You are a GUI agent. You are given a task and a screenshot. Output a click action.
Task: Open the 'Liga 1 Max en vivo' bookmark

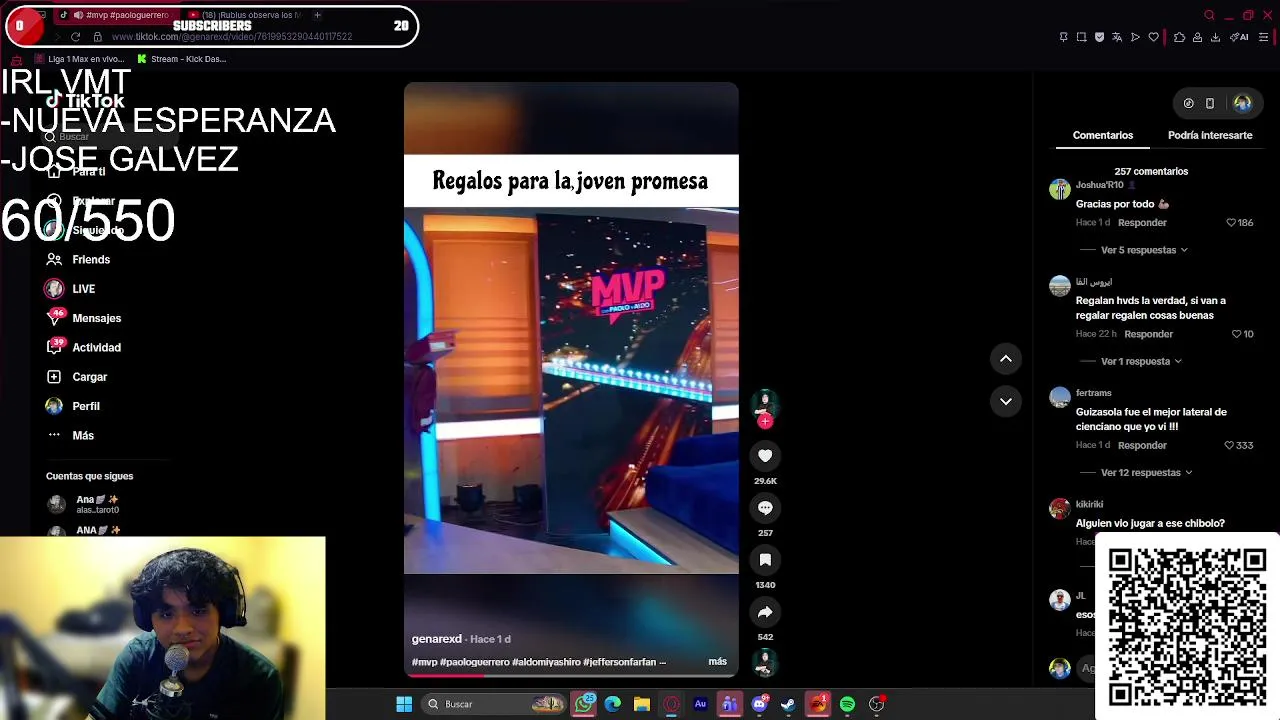point(79,59)
